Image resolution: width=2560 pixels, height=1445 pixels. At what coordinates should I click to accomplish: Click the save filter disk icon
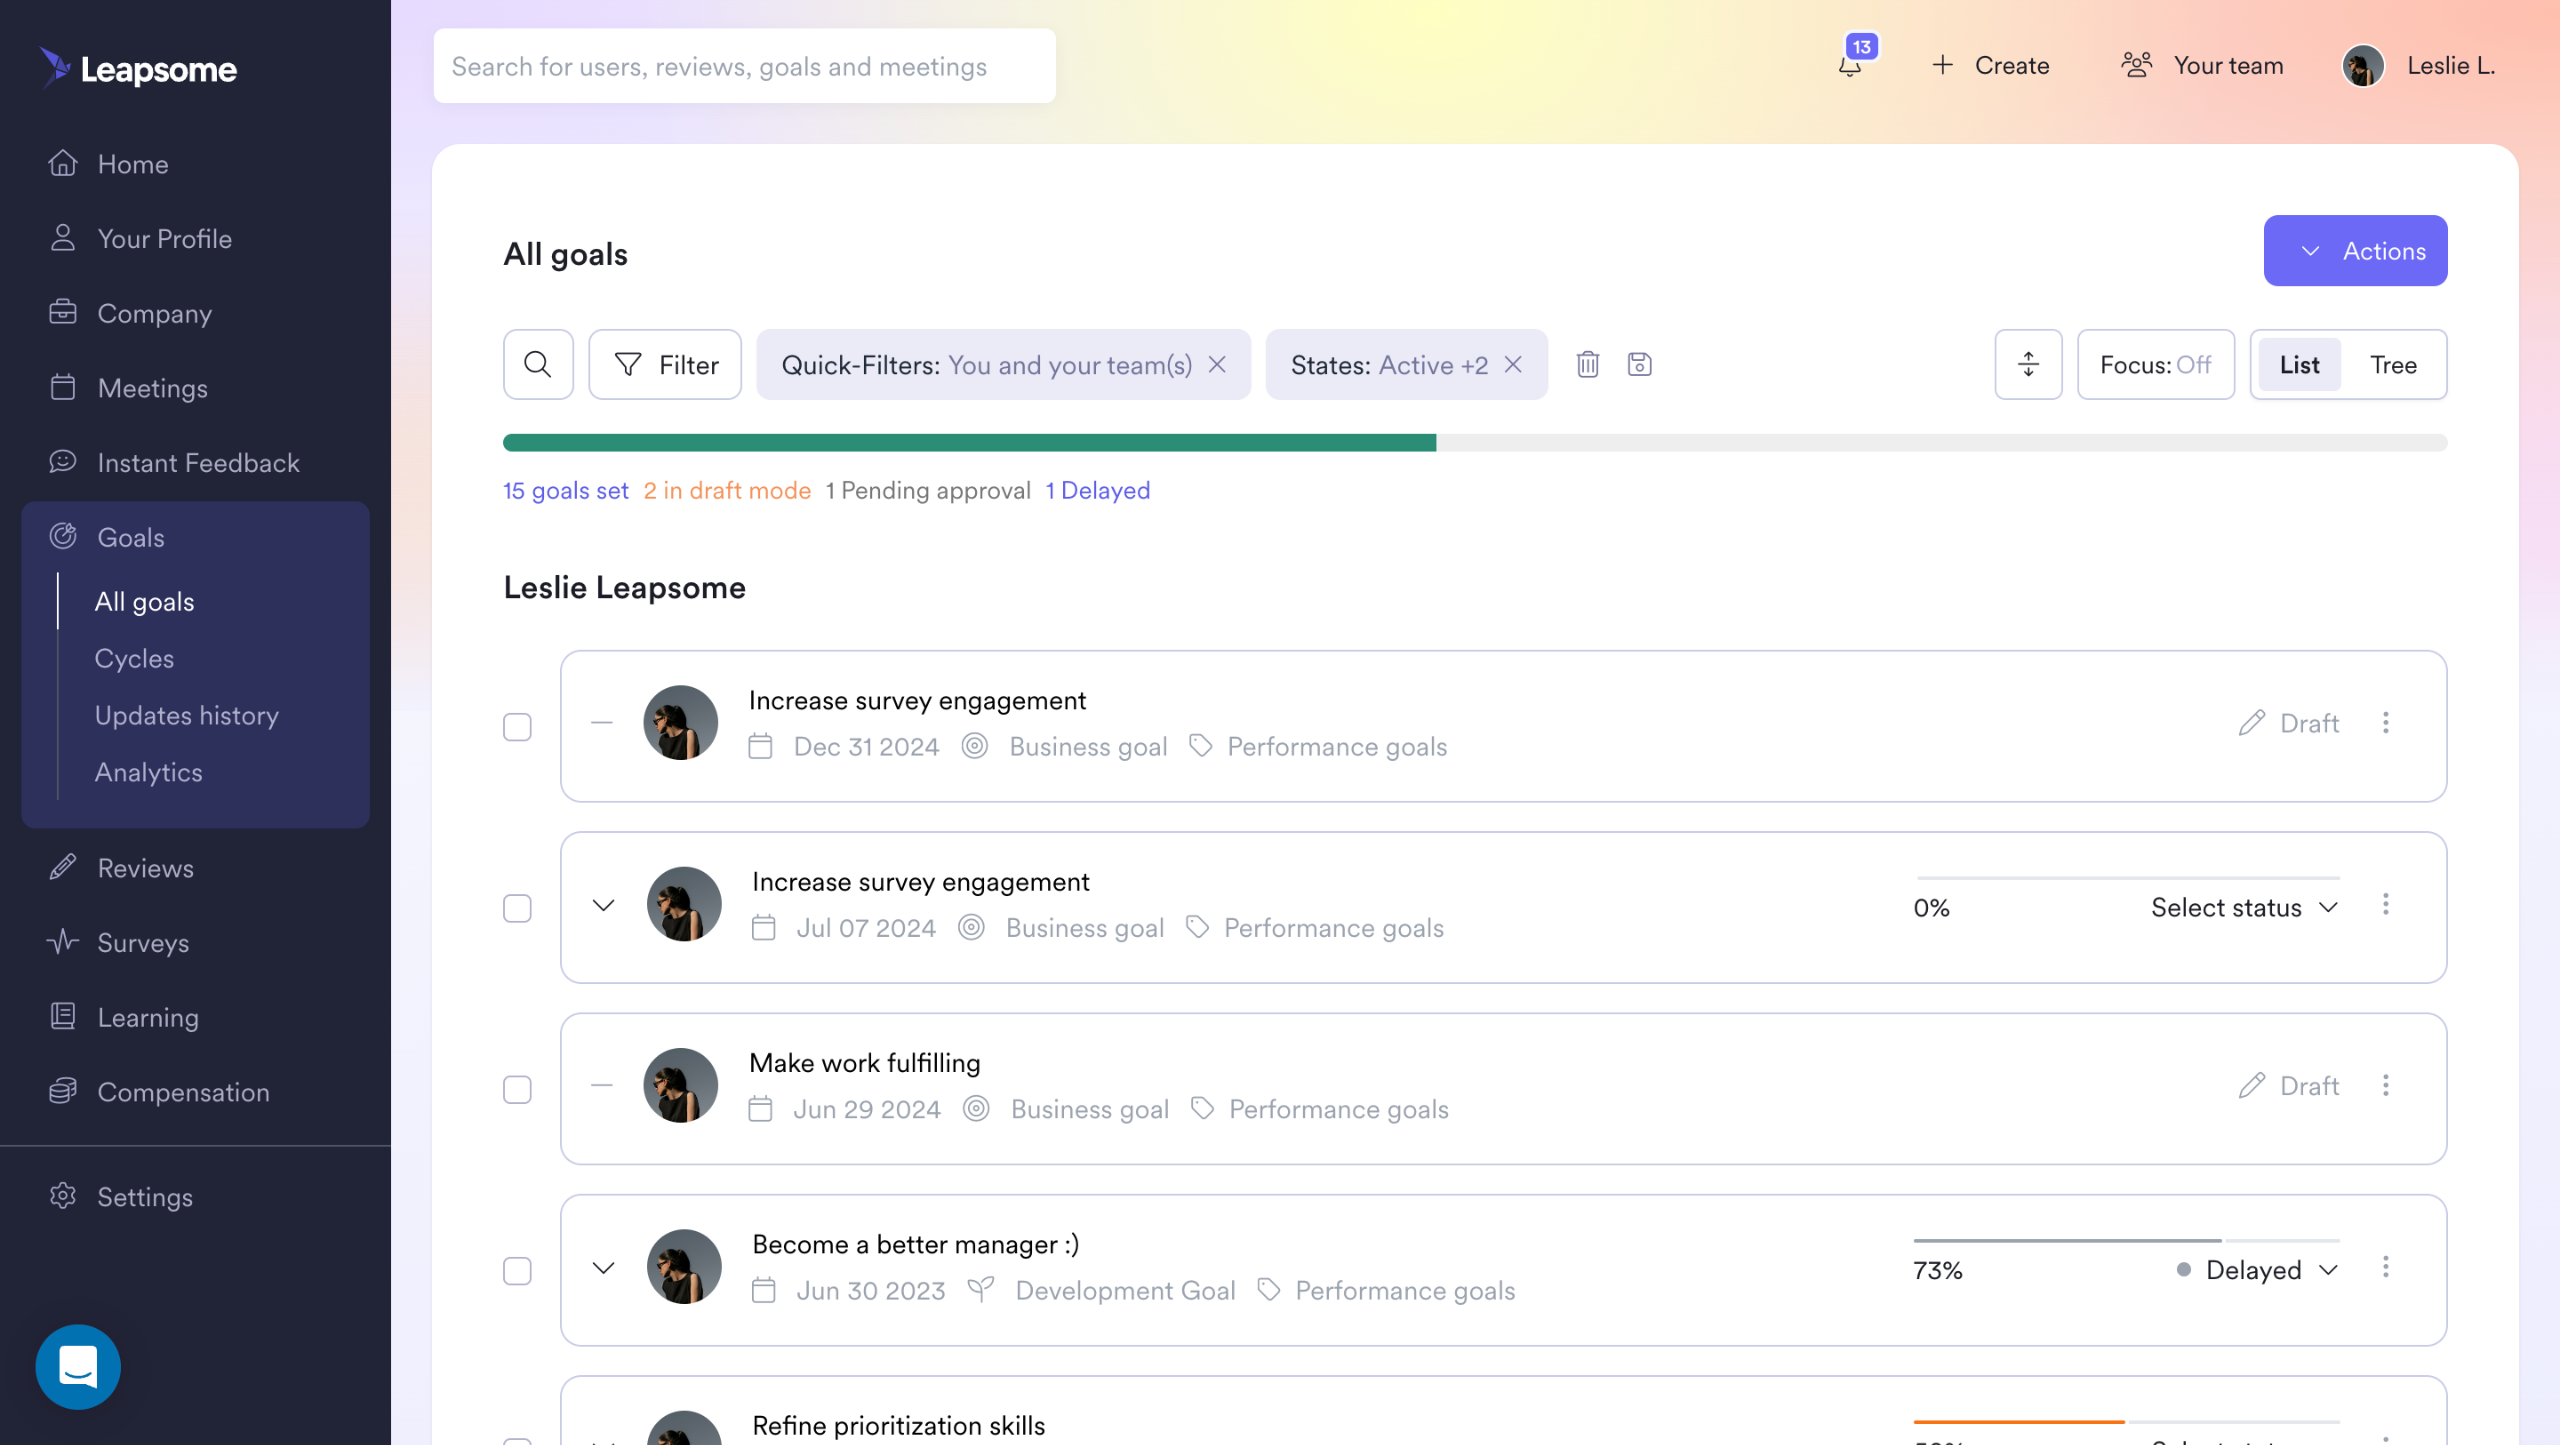click(1640, 364)
